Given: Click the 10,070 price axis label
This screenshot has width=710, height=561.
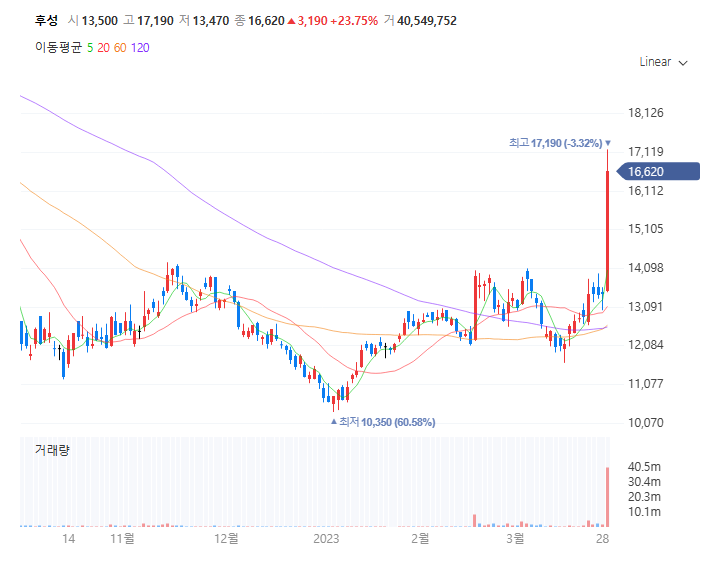Looking at the screenshot, I should (x=645, y=422).
